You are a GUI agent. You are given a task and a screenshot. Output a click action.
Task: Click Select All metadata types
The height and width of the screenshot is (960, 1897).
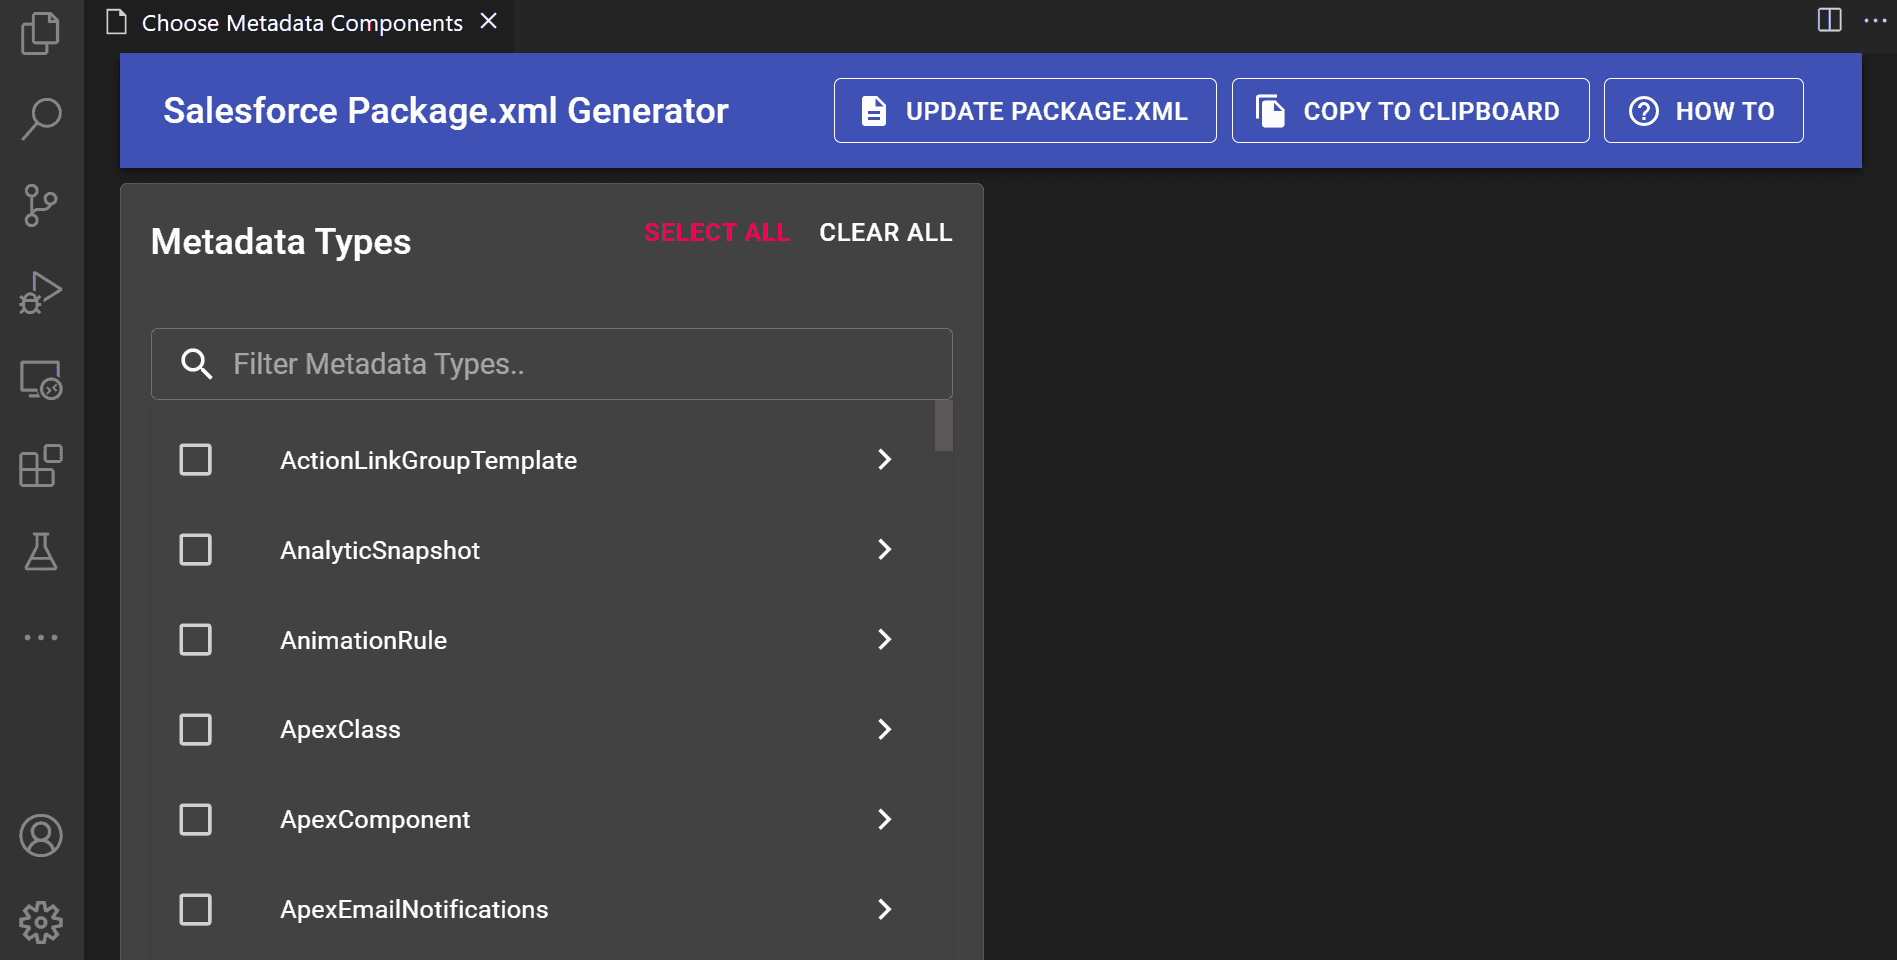717,232
